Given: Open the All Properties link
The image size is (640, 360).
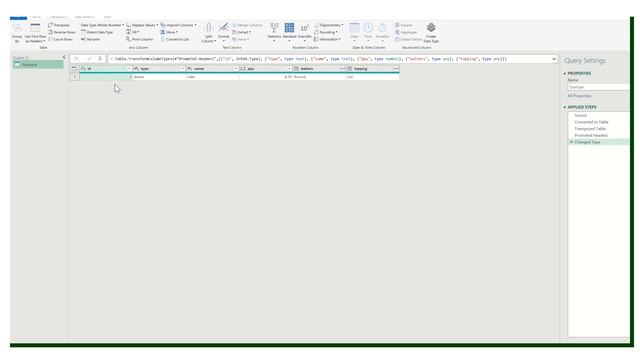Looking at the screenshot, I should coord(579,96).
